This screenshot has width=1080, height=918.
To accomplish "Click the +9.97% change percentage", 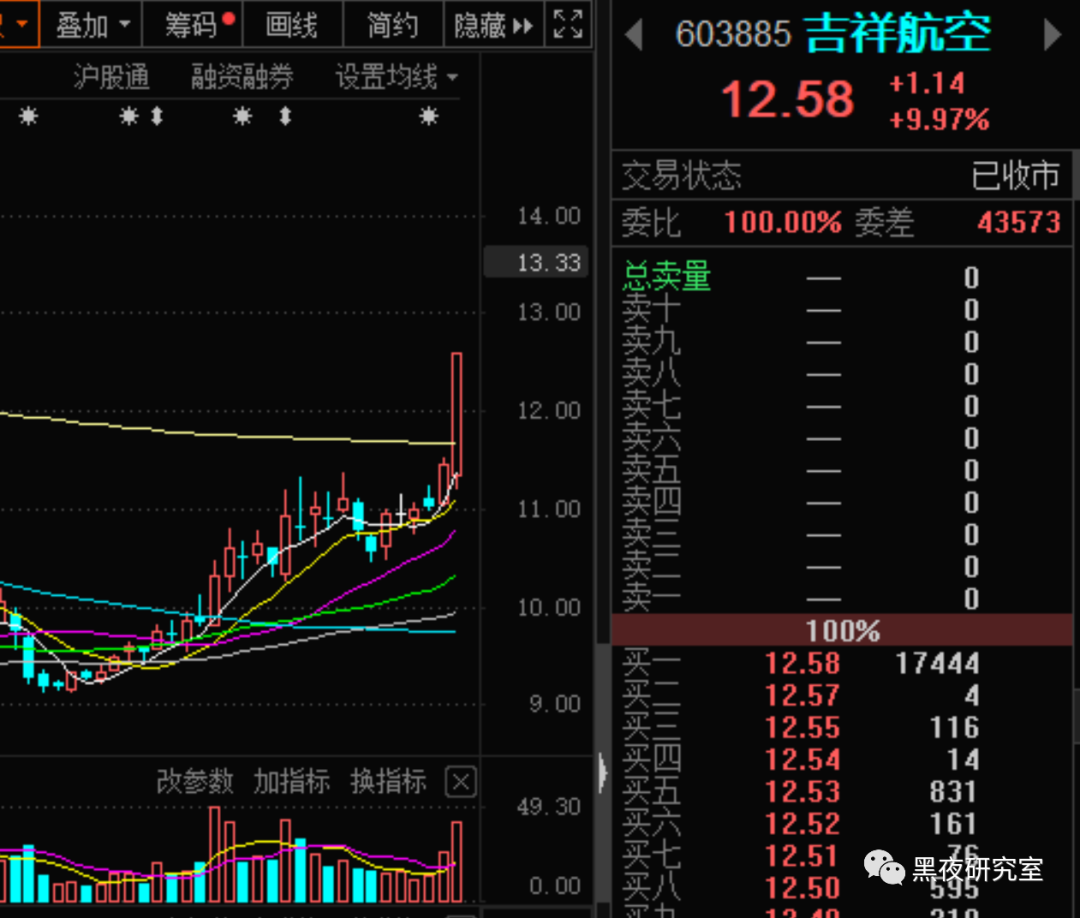I will point(939,121).
